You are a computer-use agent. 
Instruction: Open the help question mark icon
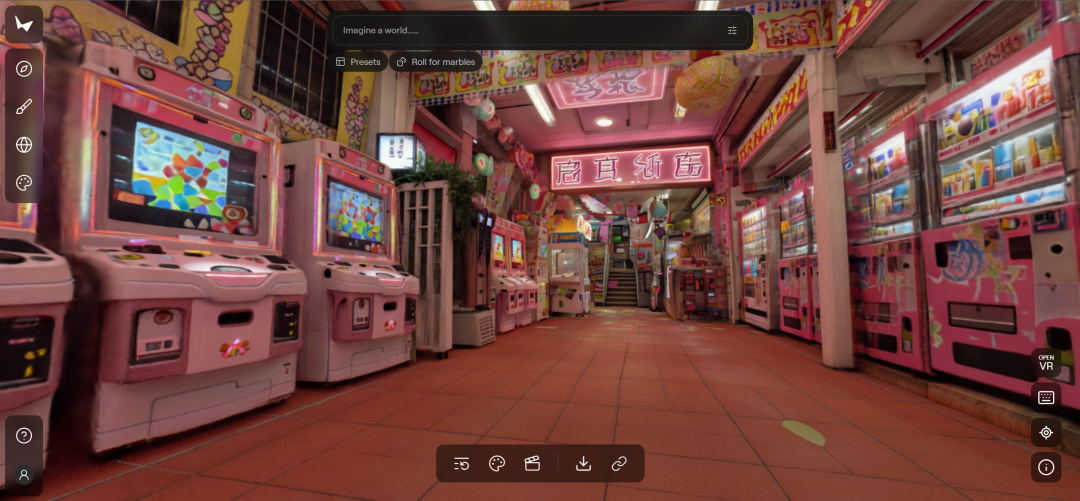pyautogui.click(x=24, y=436)
